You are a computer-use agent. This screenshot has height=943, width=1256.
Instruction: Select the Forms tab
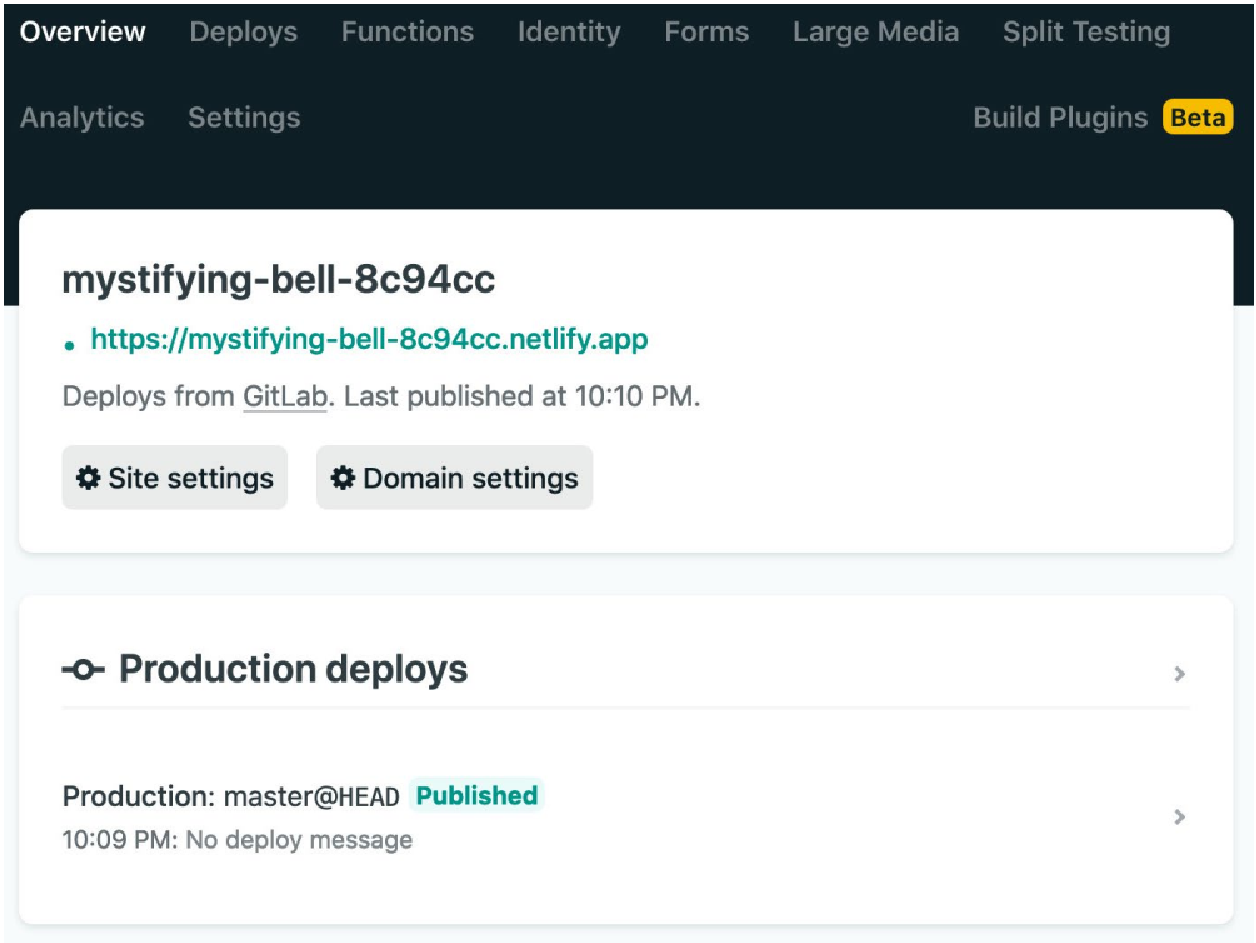coord(707,32)
